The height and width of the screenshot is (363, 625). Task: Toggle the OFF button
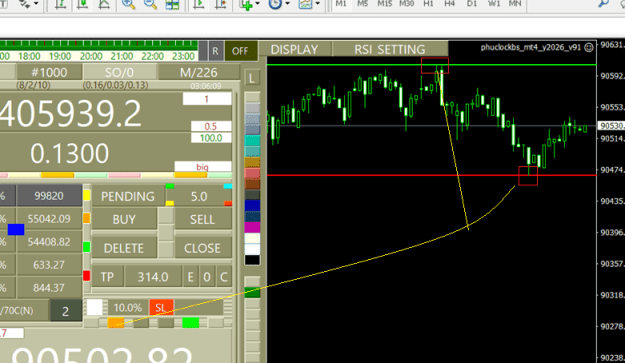point(240,51)
